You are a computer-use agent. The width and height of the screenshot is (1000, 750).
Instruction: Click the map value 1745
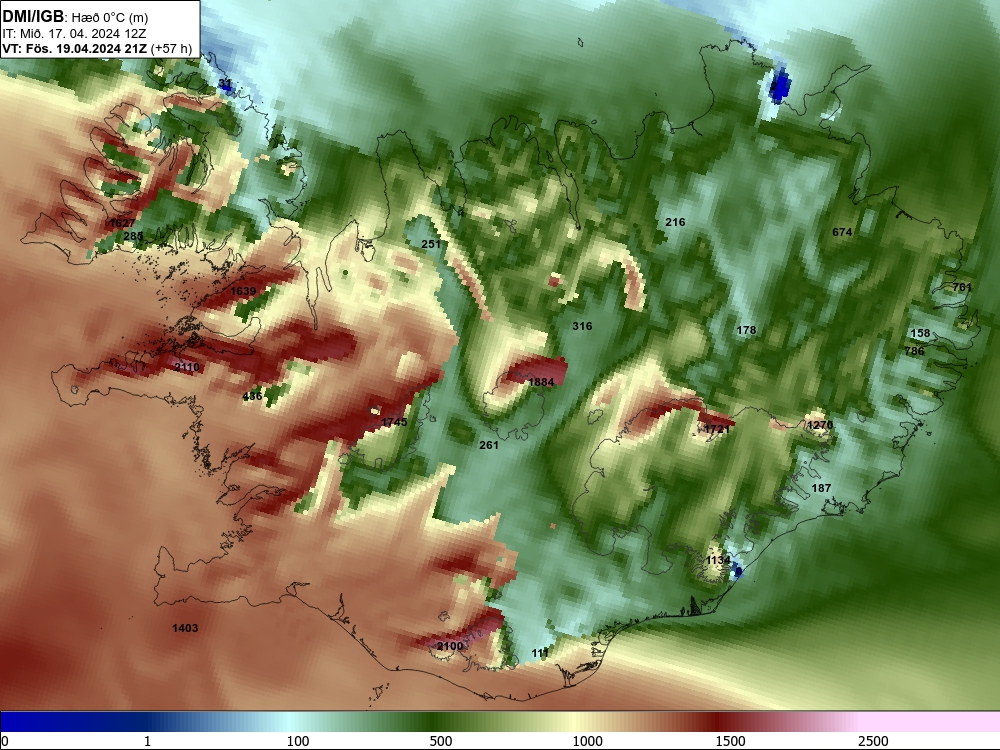coord(394,422)
